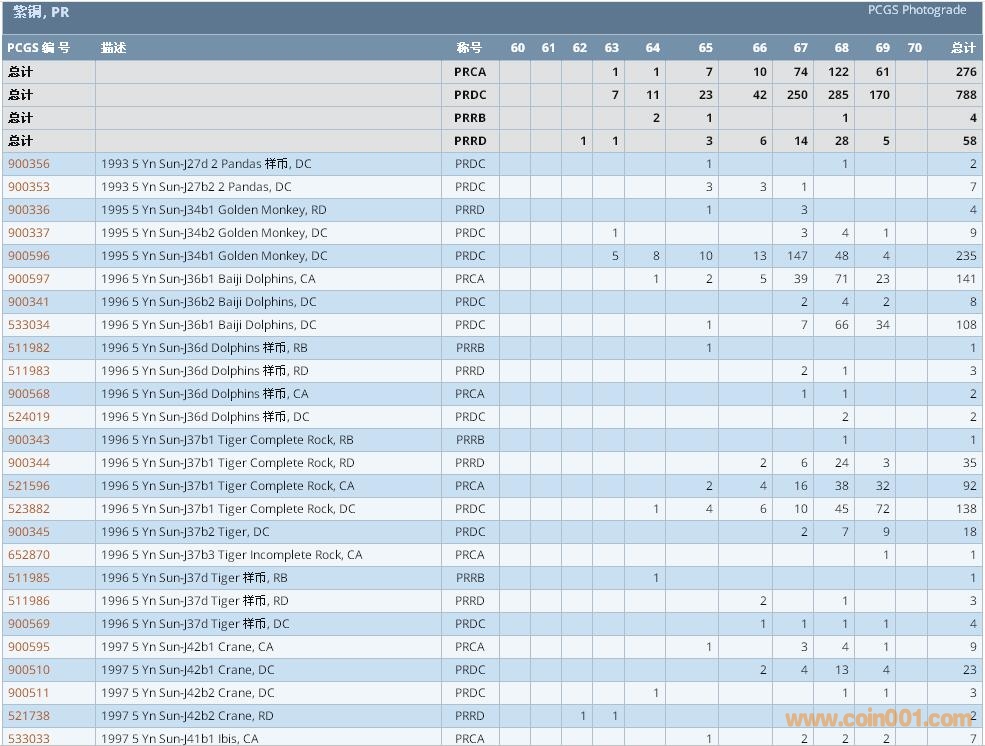Open PCGS number 652870 link
The image size is (985, 746).
pyautogui.click(x=29, y=555)
